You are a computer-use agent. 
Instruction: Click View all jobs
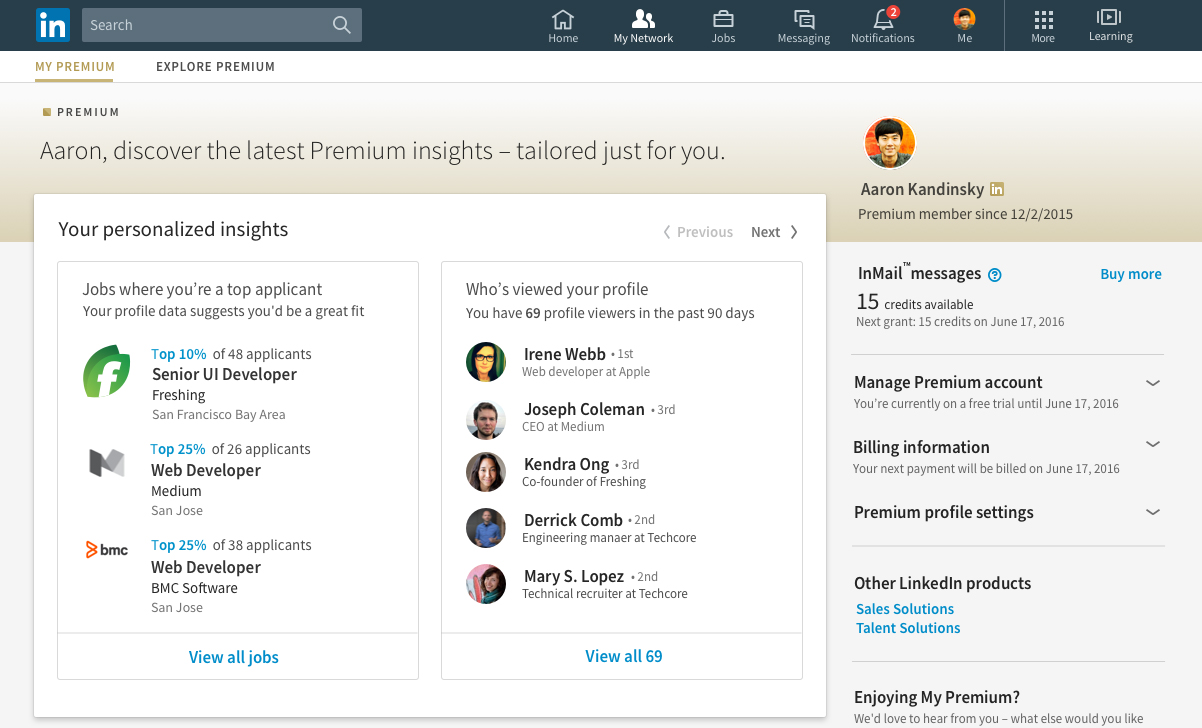(234, 657)
